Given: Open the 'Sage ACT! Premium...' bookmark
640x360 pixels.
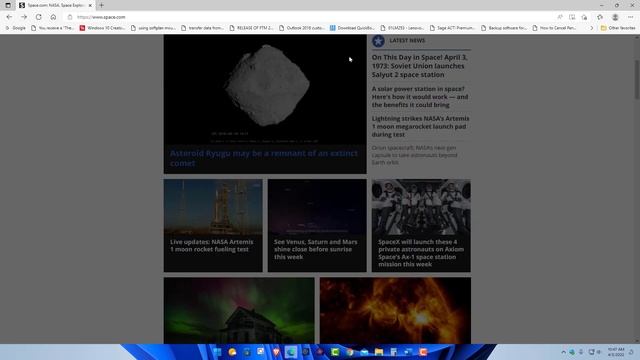Looking at the screenshot, I should click(452, 28).
